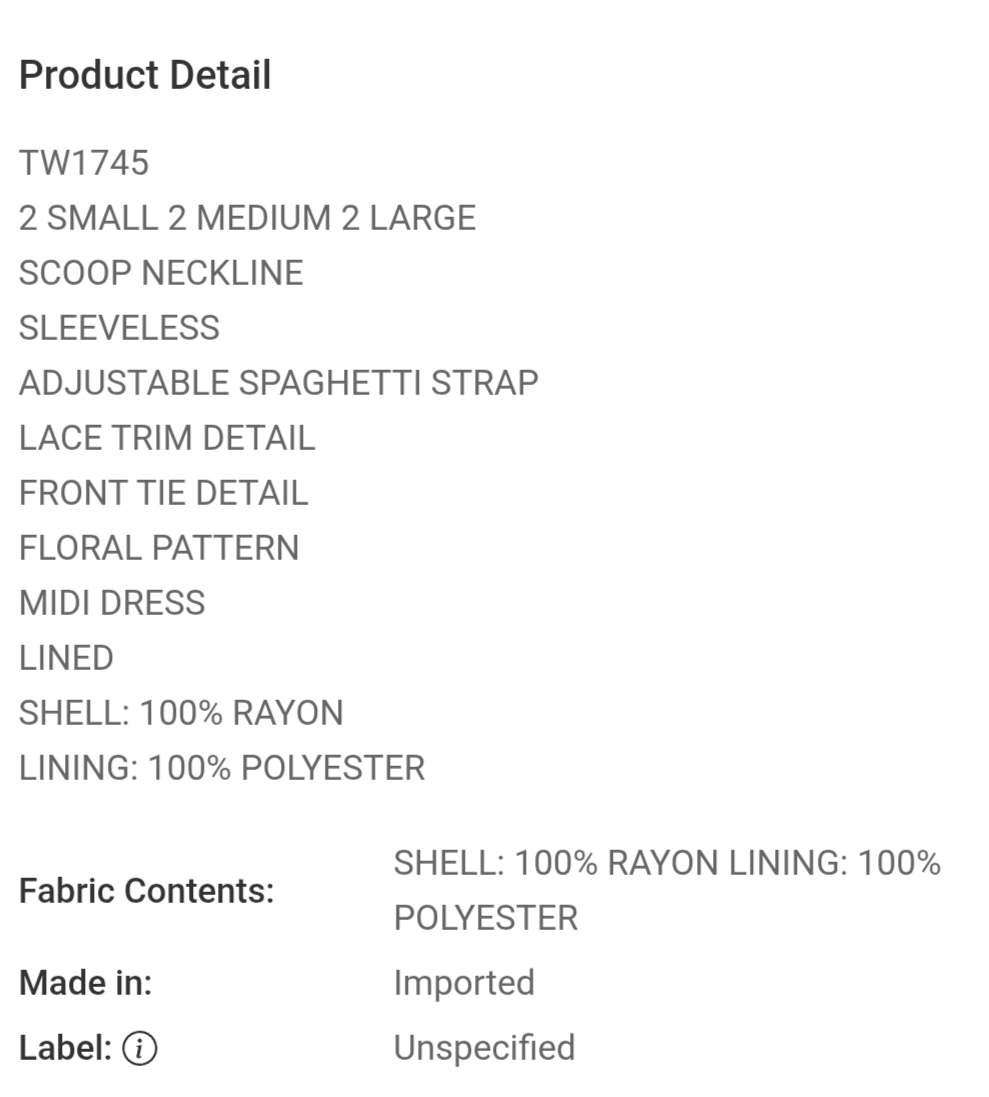The height and width of the screenshot is (1097, 989).
Task: Click the SCOOP NECKLINE text
Action: (x=161, y=273)
